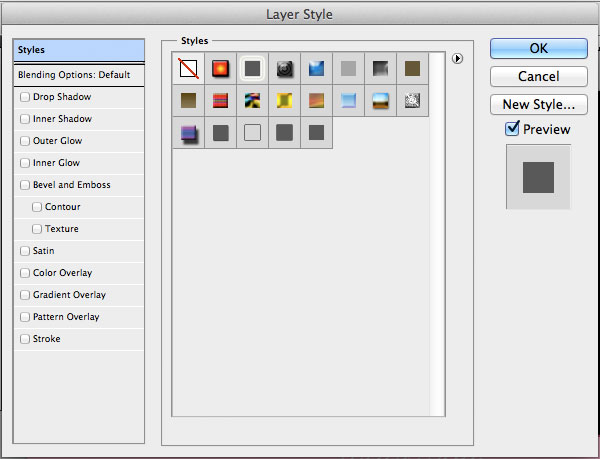Viewport: 600px width, 459px height.
Task: Check the Outer Glow effect box
Action: (25, 141)
